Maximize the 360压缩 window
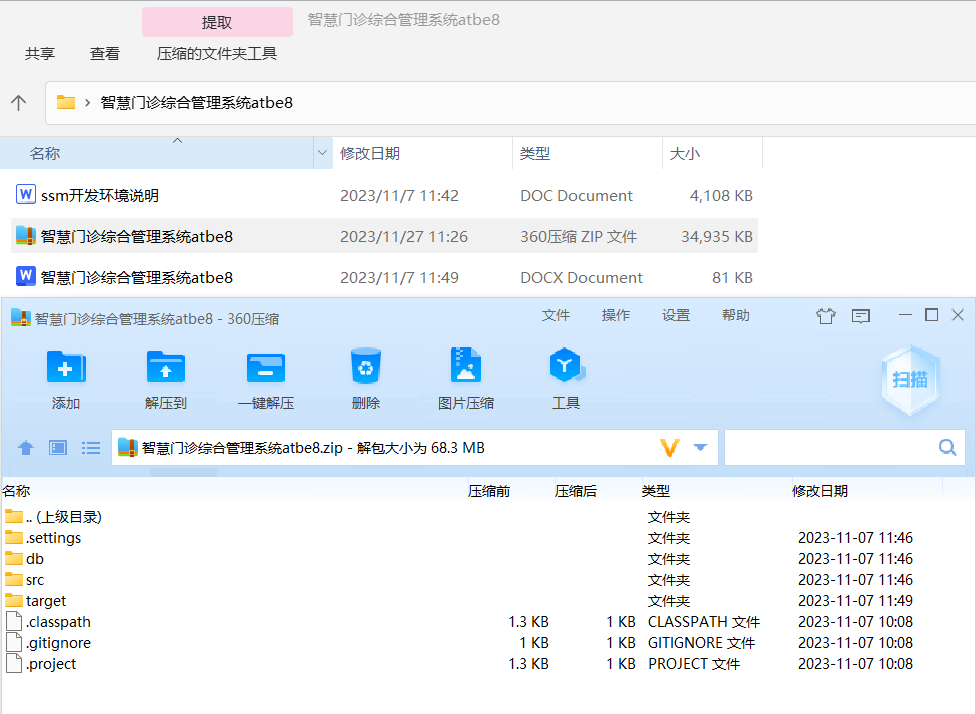This screenshot has width=976, height=714. coord(931,315)
